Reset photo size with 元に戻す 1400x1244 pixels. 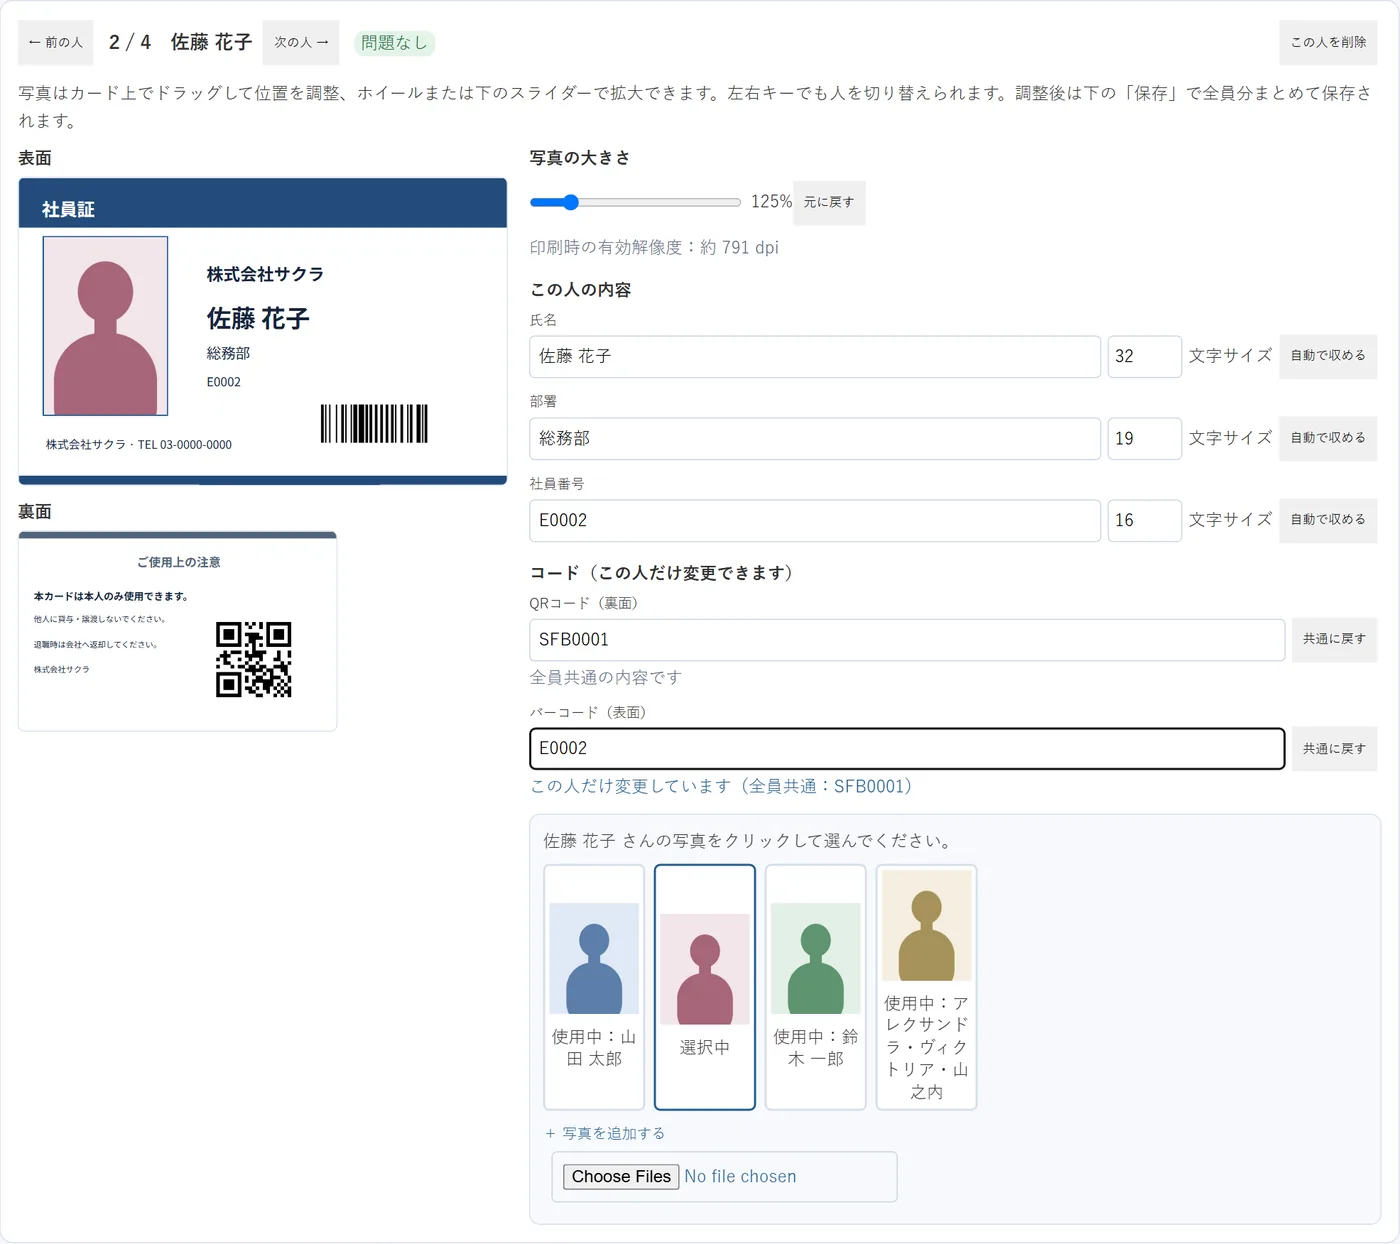[x=829, y=202]
